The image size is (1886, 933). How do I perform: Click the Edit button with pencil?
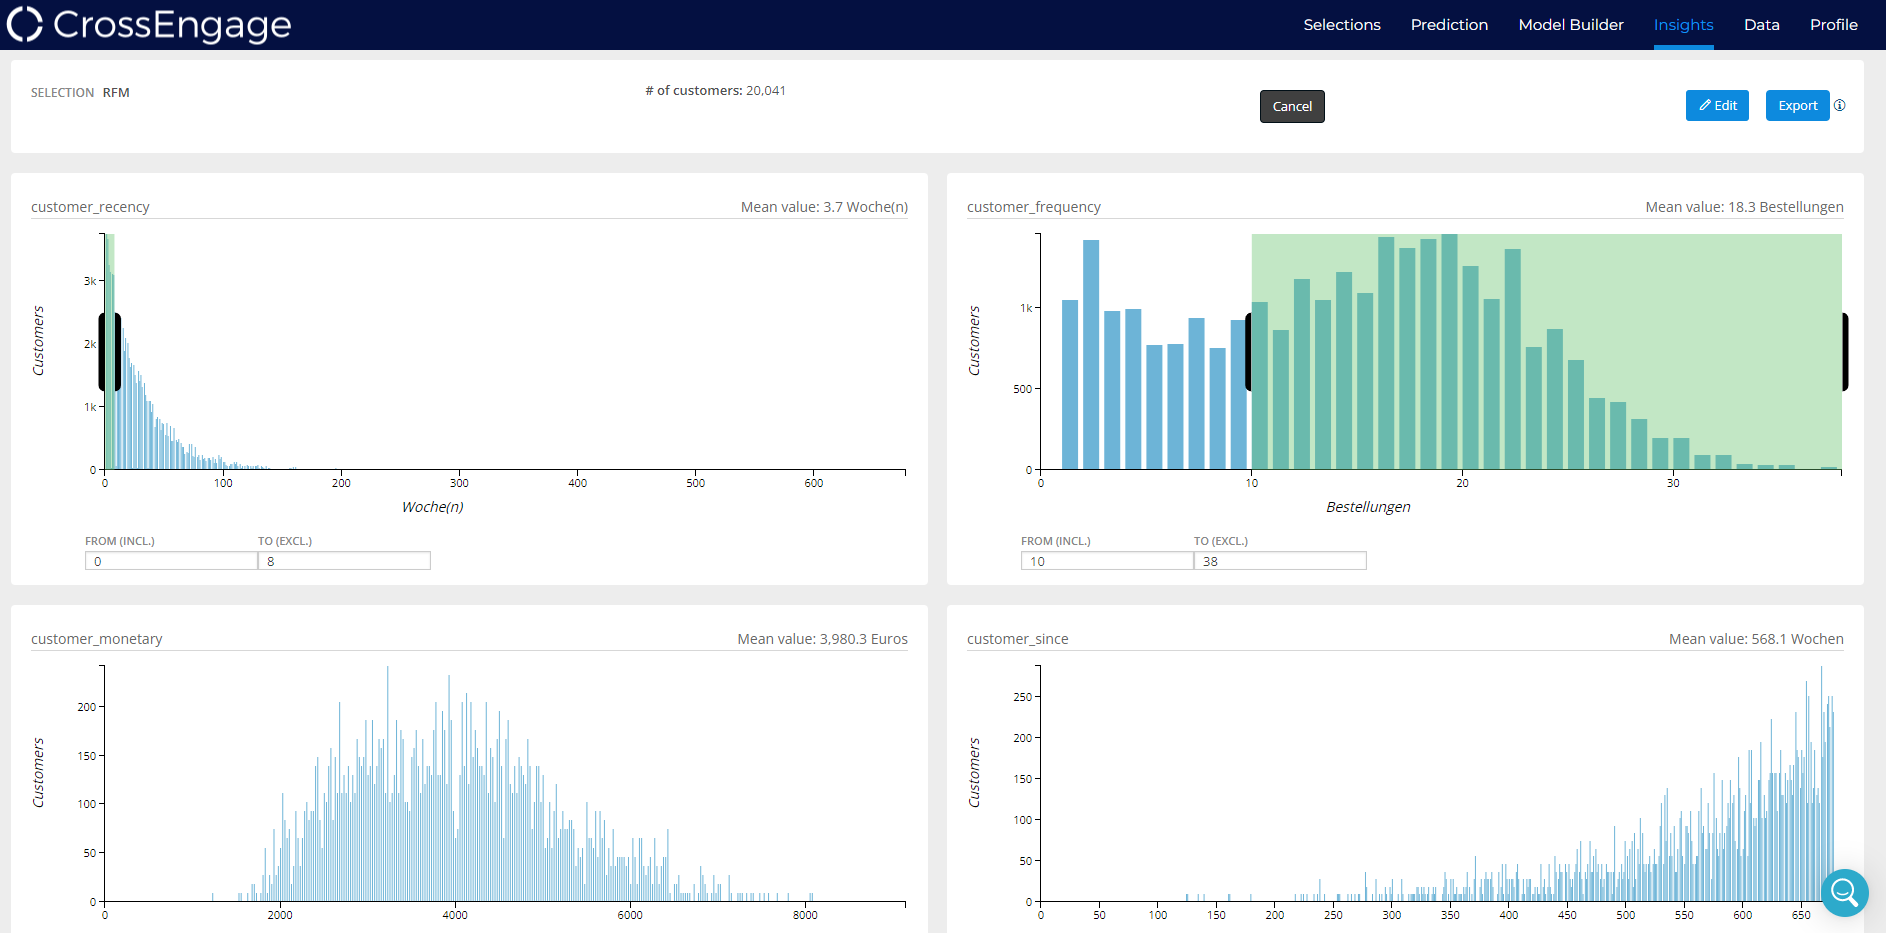pos(1716,105)
